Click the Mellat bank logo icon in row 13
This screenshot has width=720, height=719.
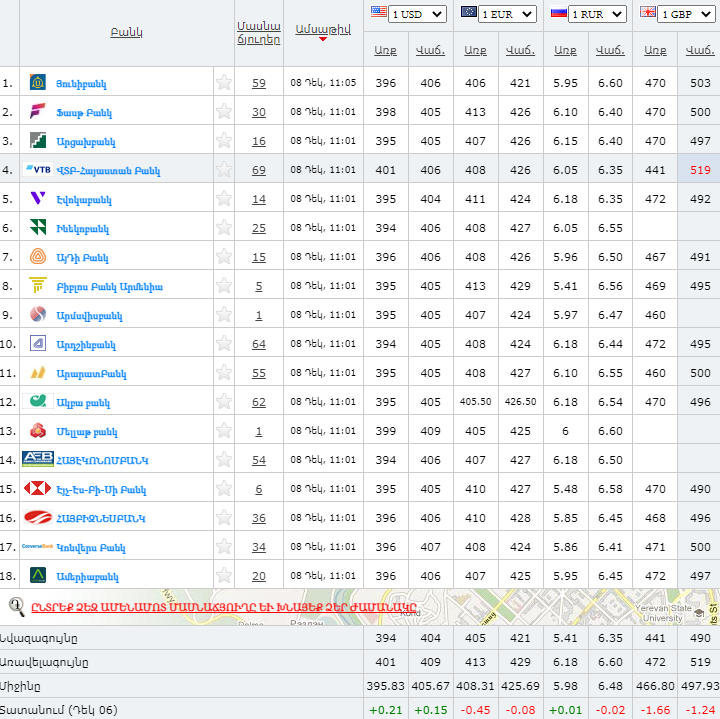38,430
